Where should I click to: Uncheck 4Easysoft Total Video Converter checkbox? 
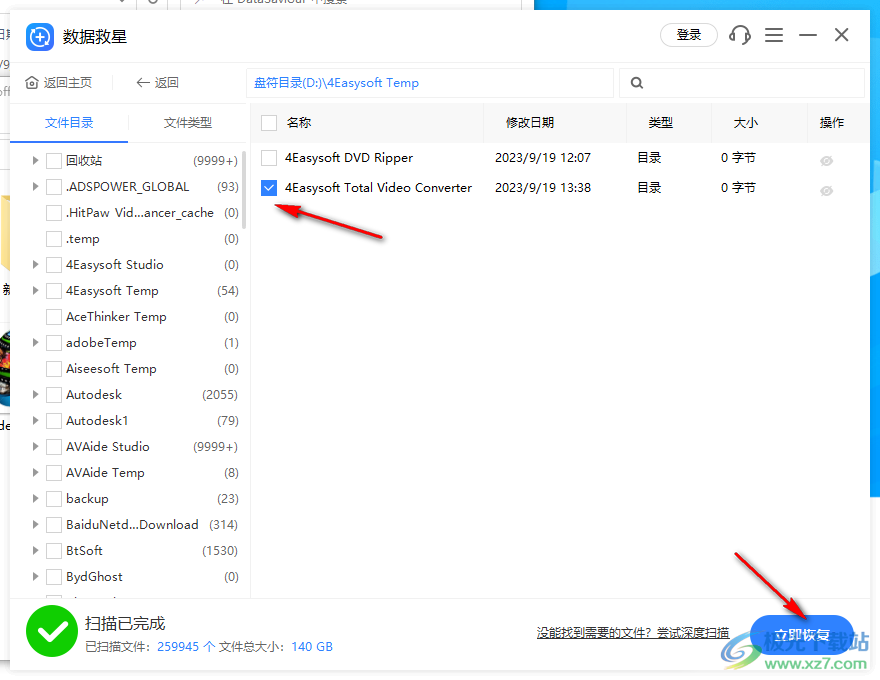[x=269, y=188]
